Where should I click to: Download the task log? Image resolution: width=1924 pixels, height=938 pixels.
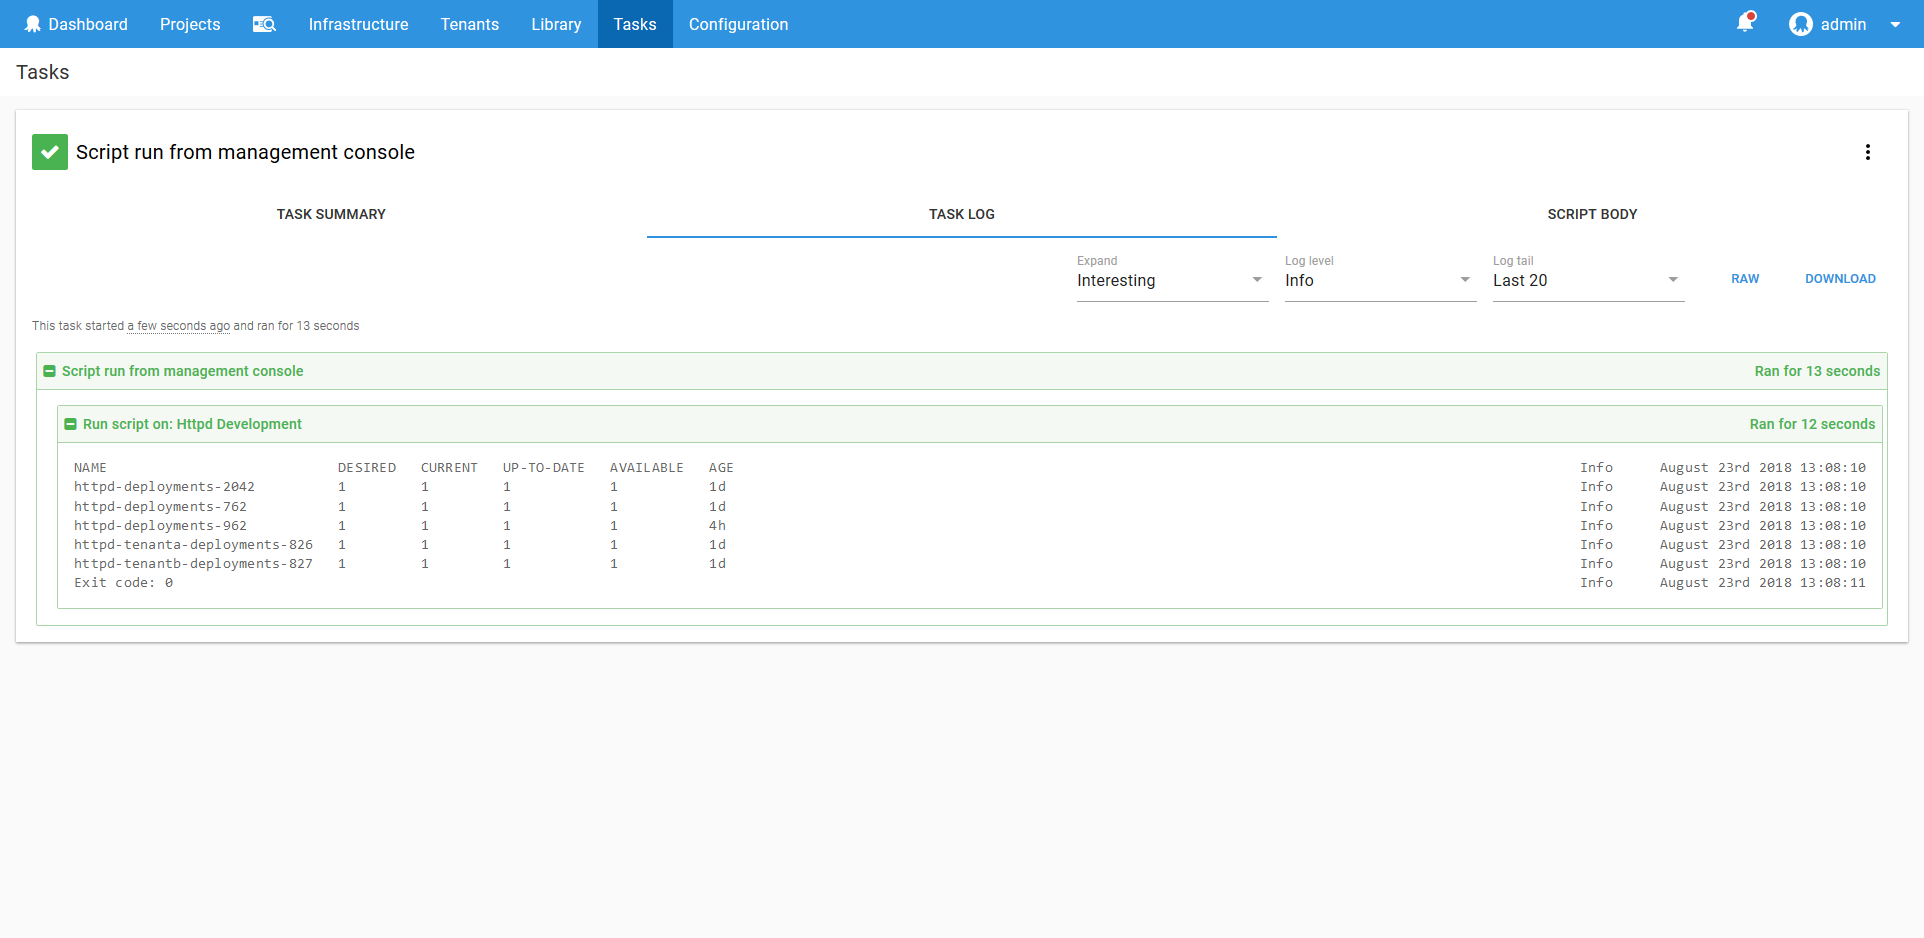coord(1840,279)
